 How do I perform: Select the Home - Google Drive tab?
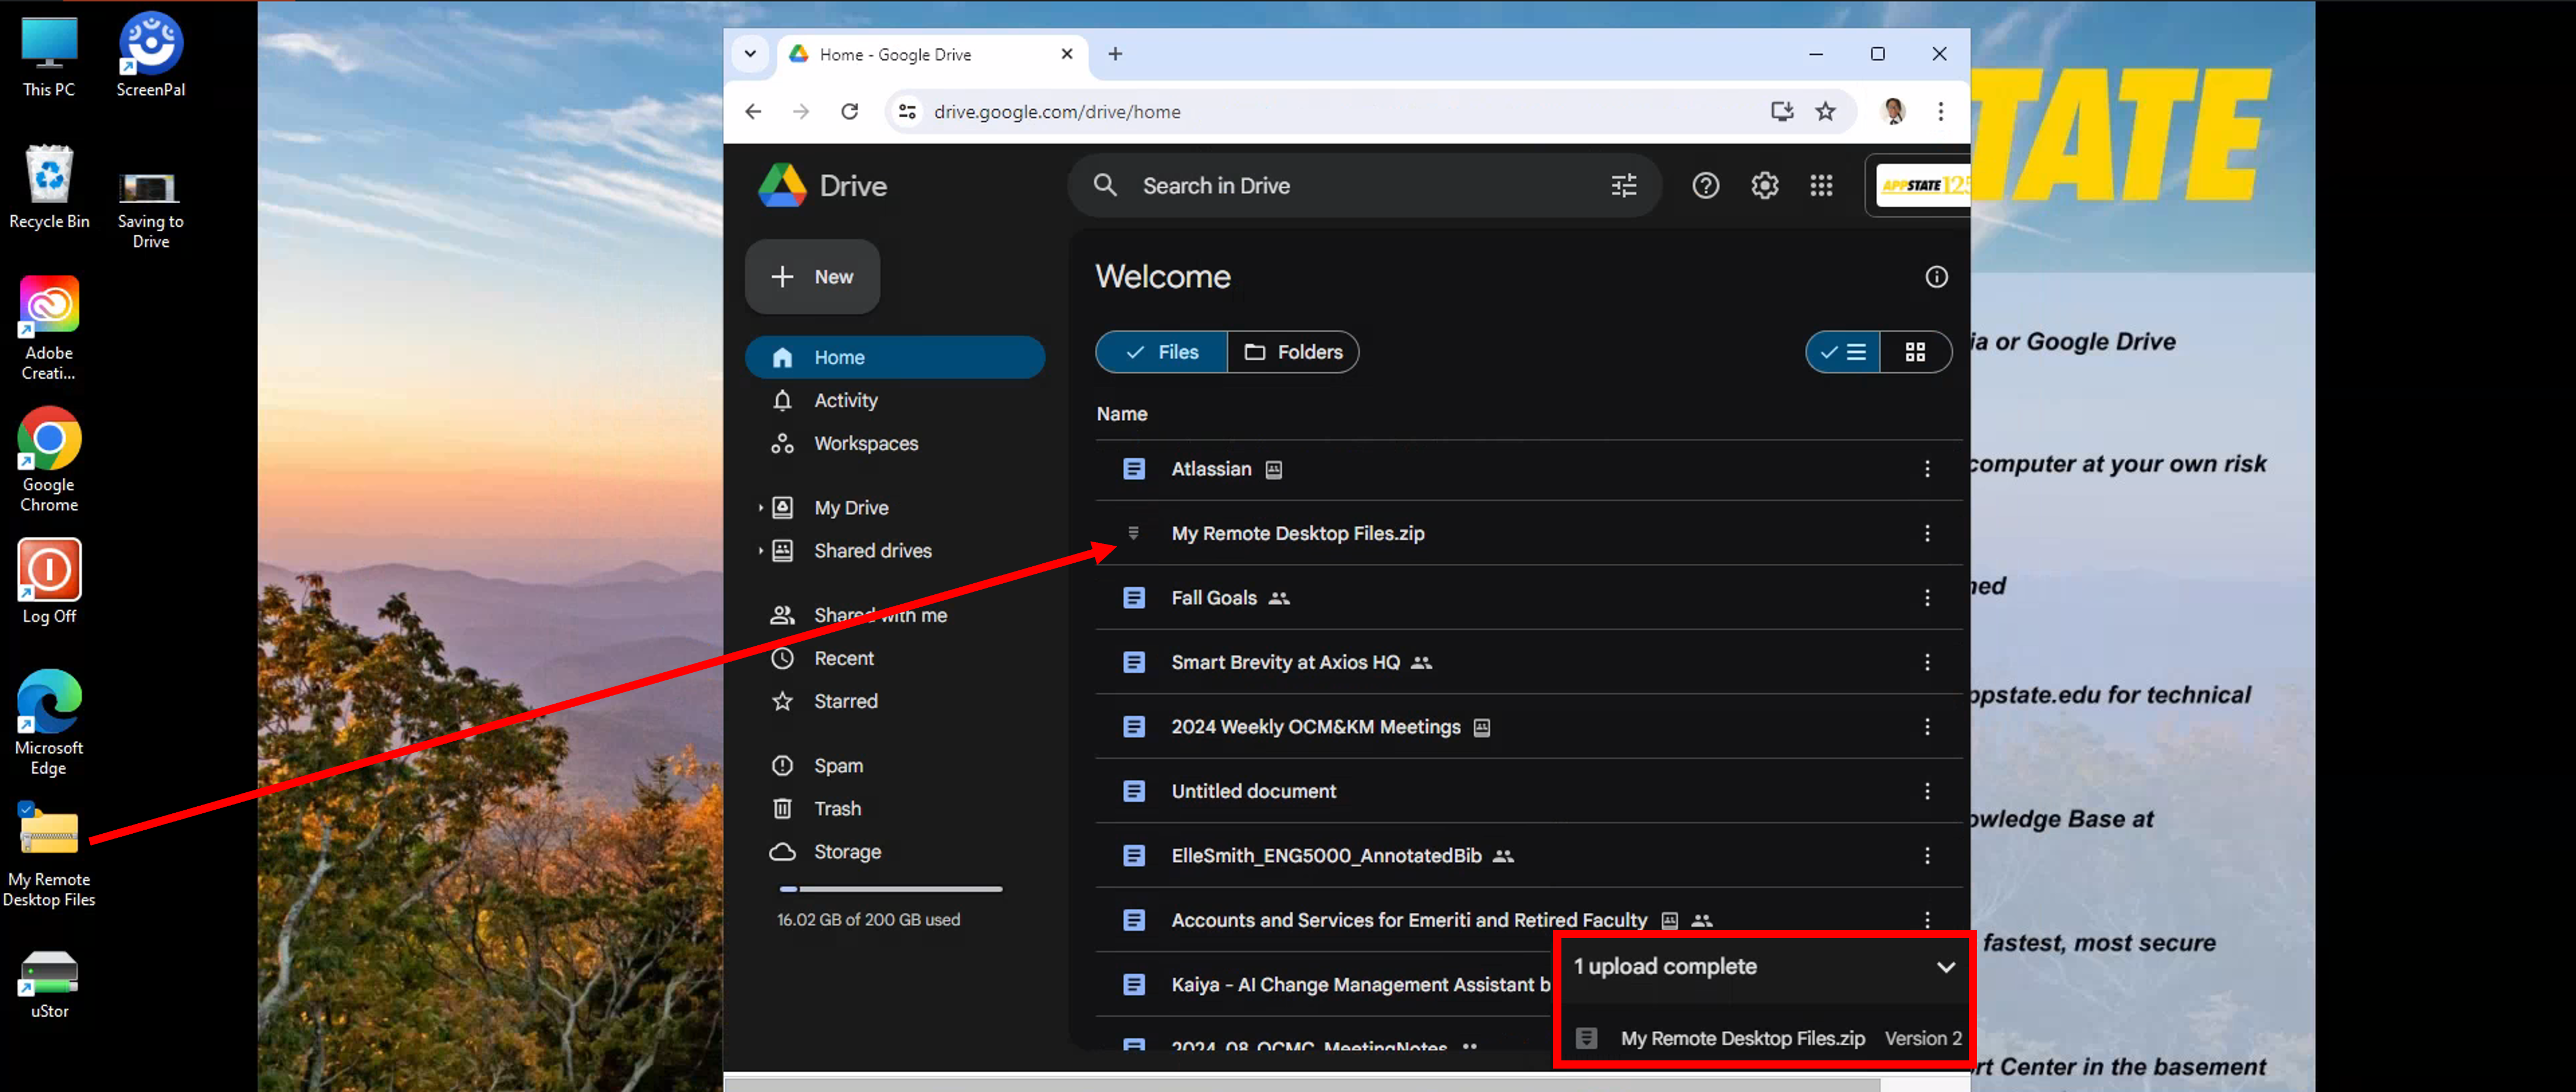pos(932,54)
